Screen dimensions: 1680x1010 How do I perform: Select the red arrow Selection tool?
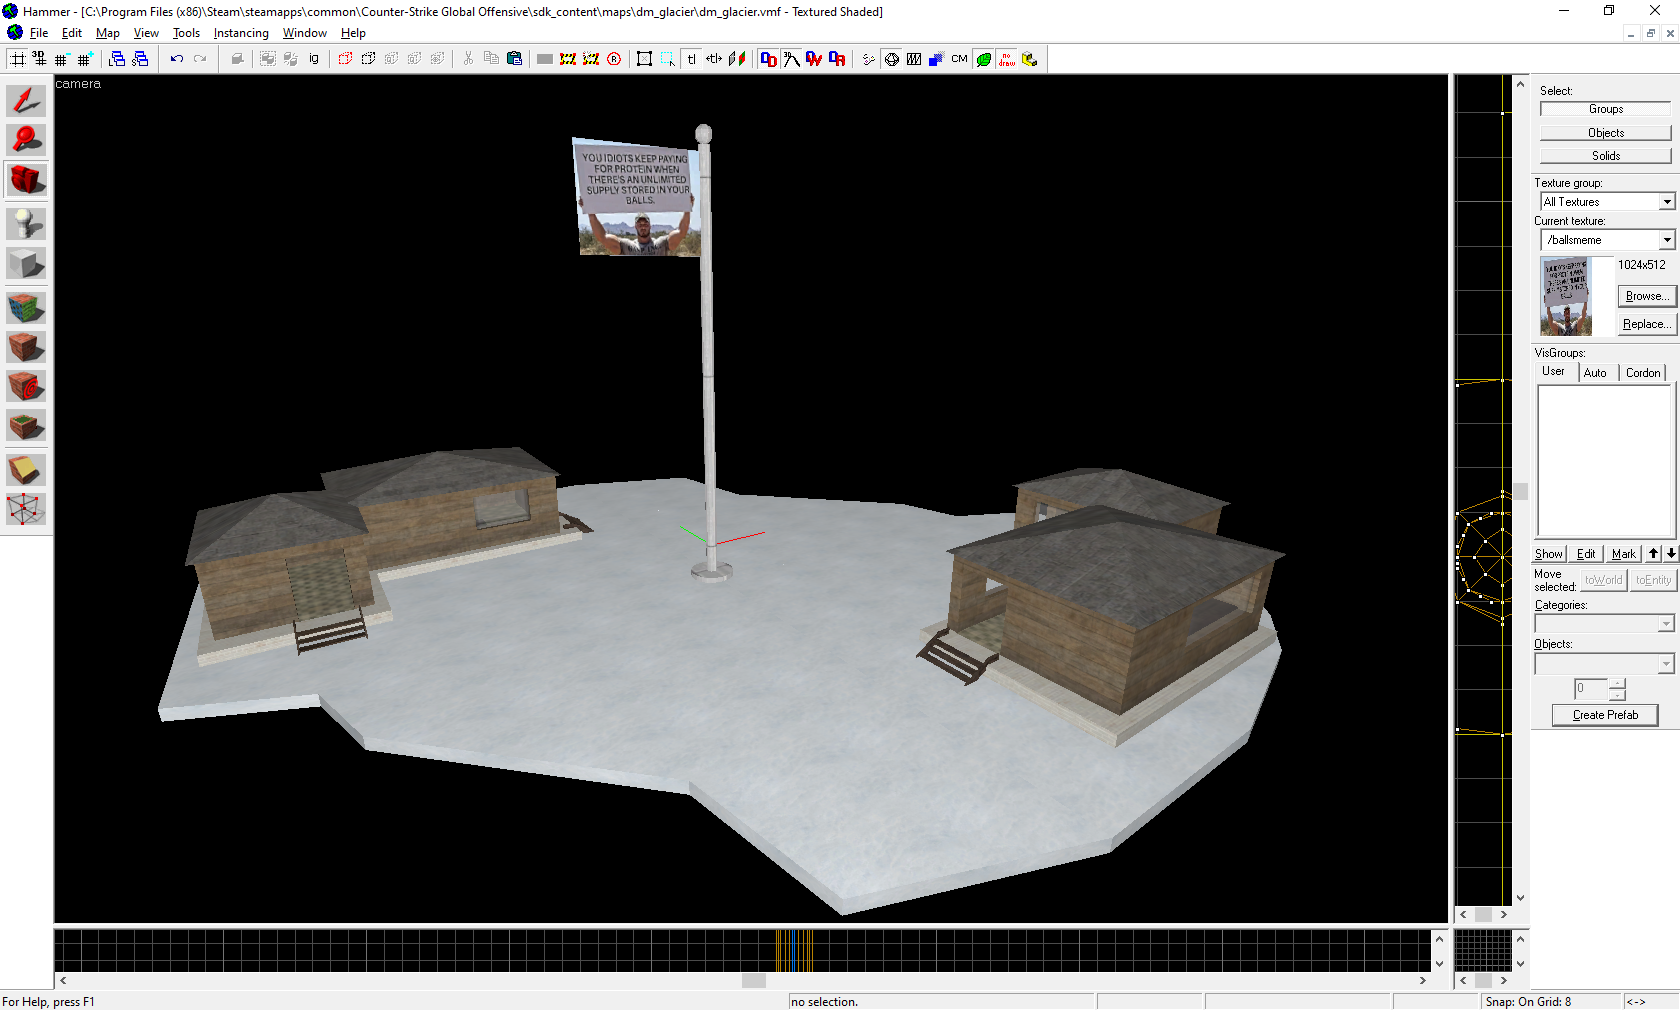tap(26, 101)
